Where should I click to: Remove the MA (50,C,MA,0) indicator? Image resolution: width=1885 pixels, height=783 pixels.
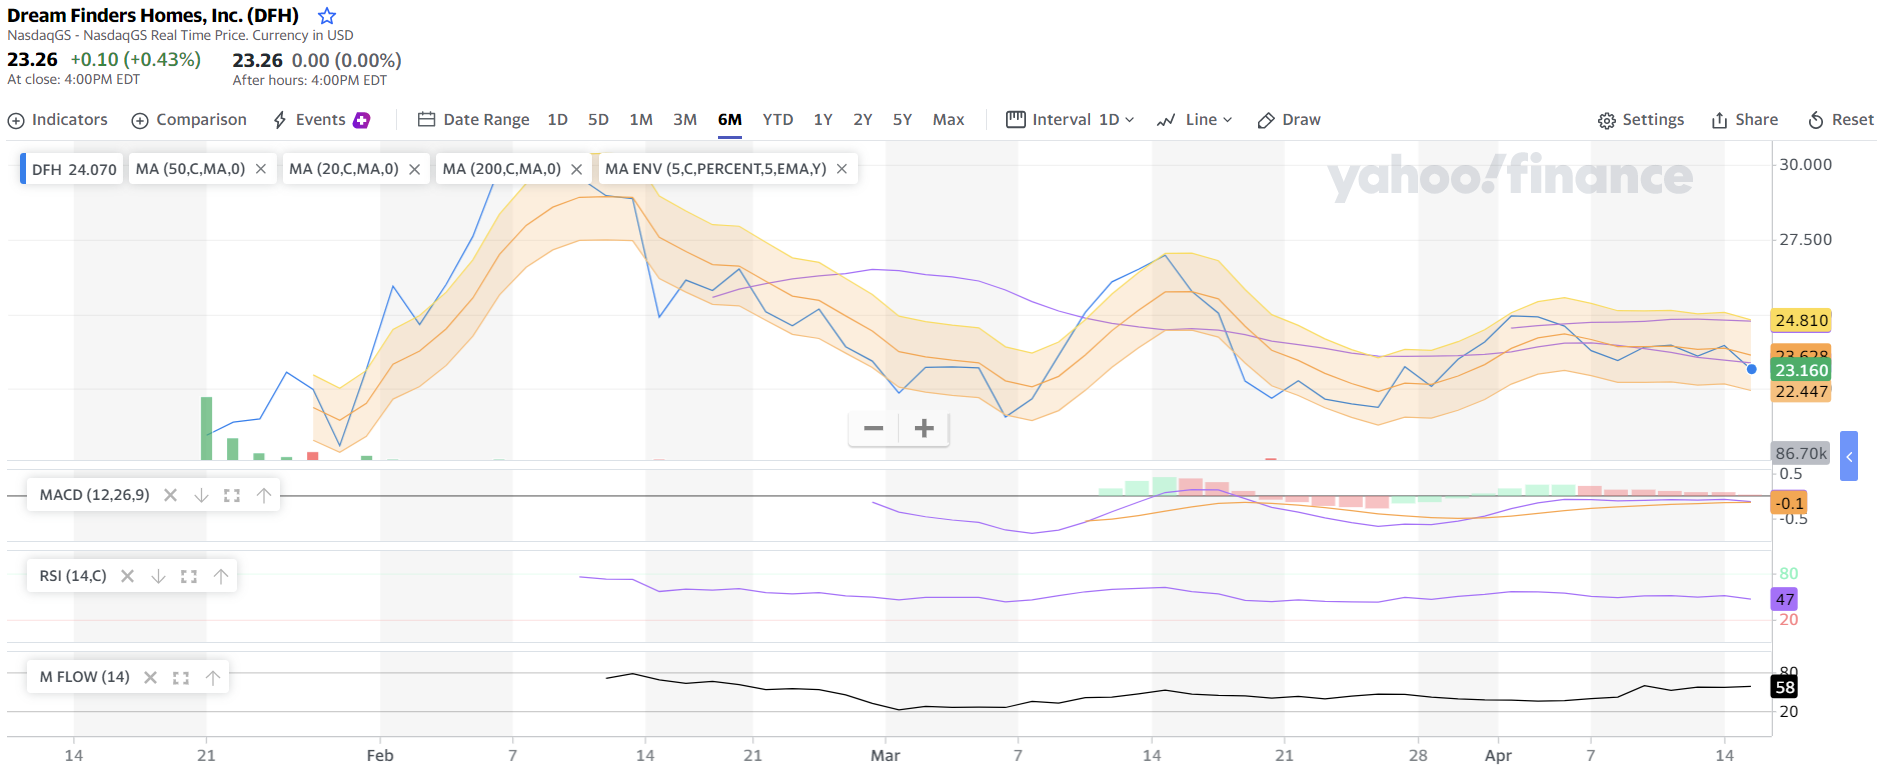pos(261,169)
